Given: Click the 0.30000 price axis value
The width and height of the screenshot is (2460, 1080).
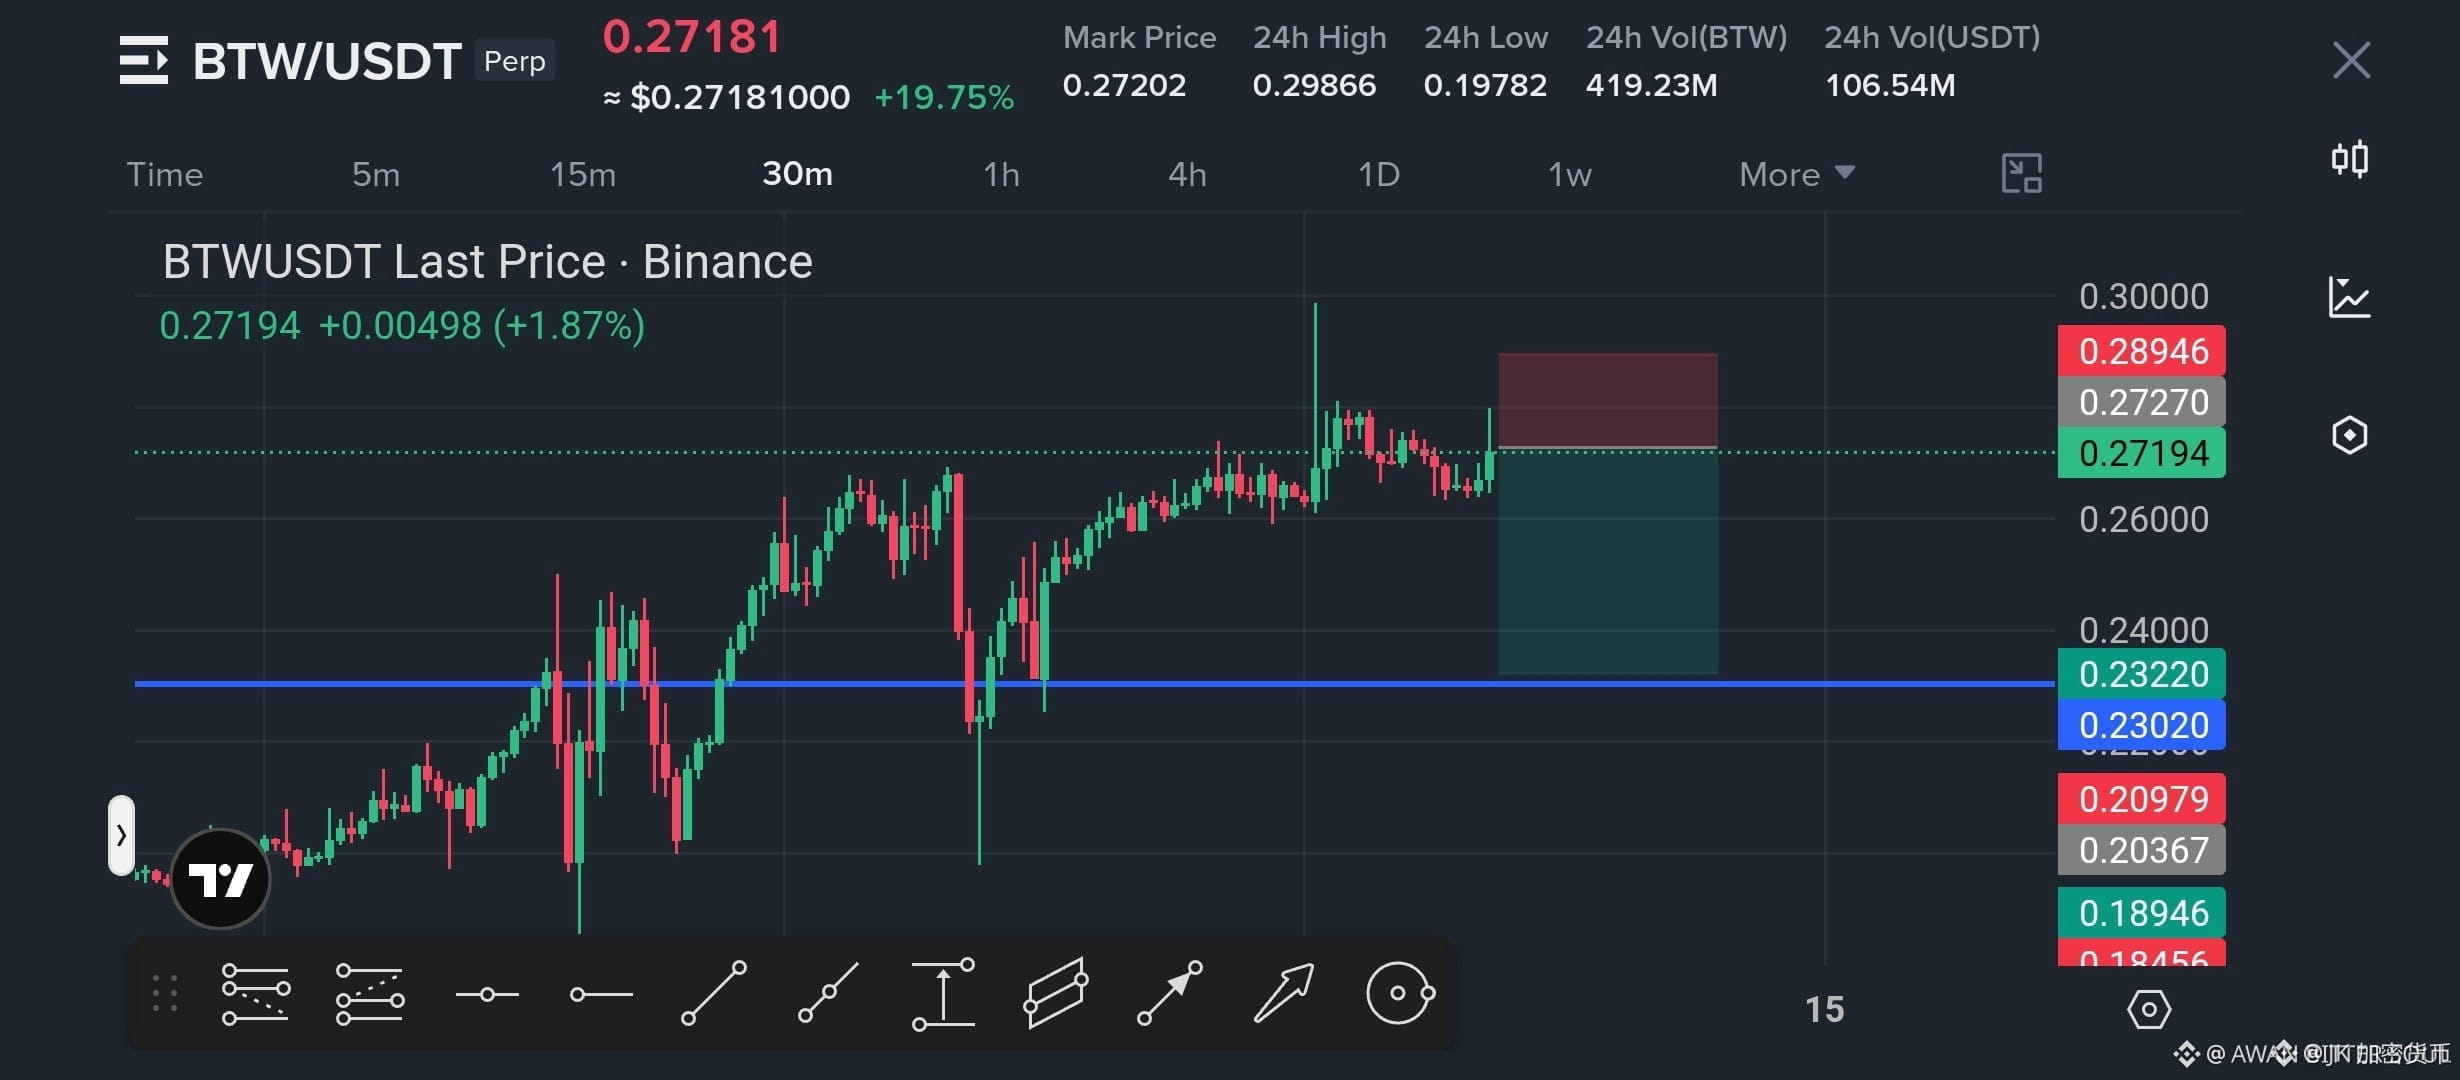Looking at the screenshot, I should 2144,296.
